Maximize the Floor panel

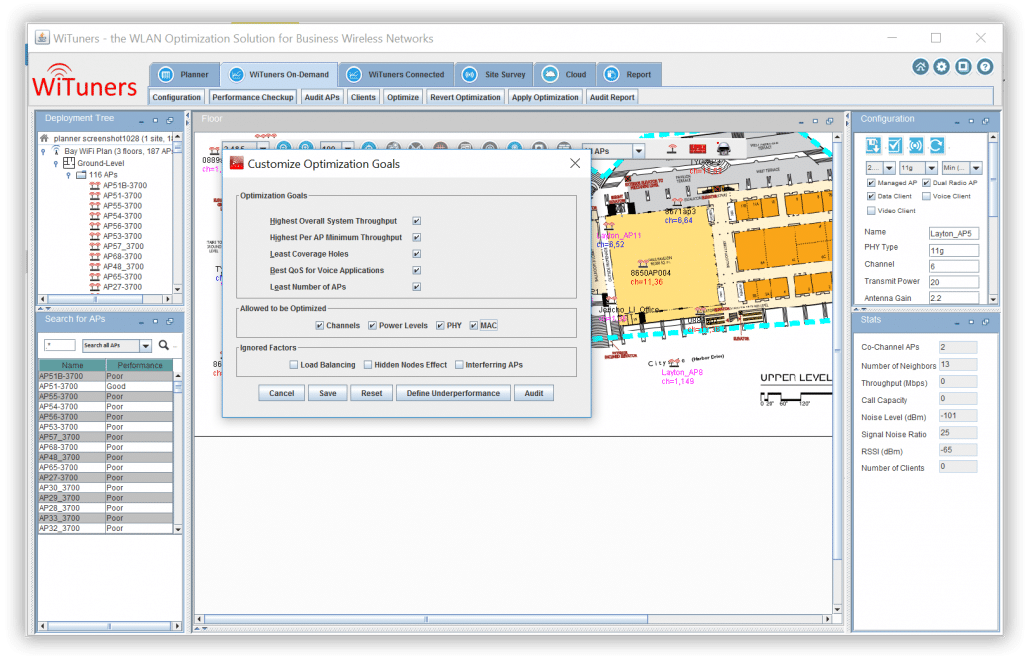pyautogui.click(x=815, y=122)
